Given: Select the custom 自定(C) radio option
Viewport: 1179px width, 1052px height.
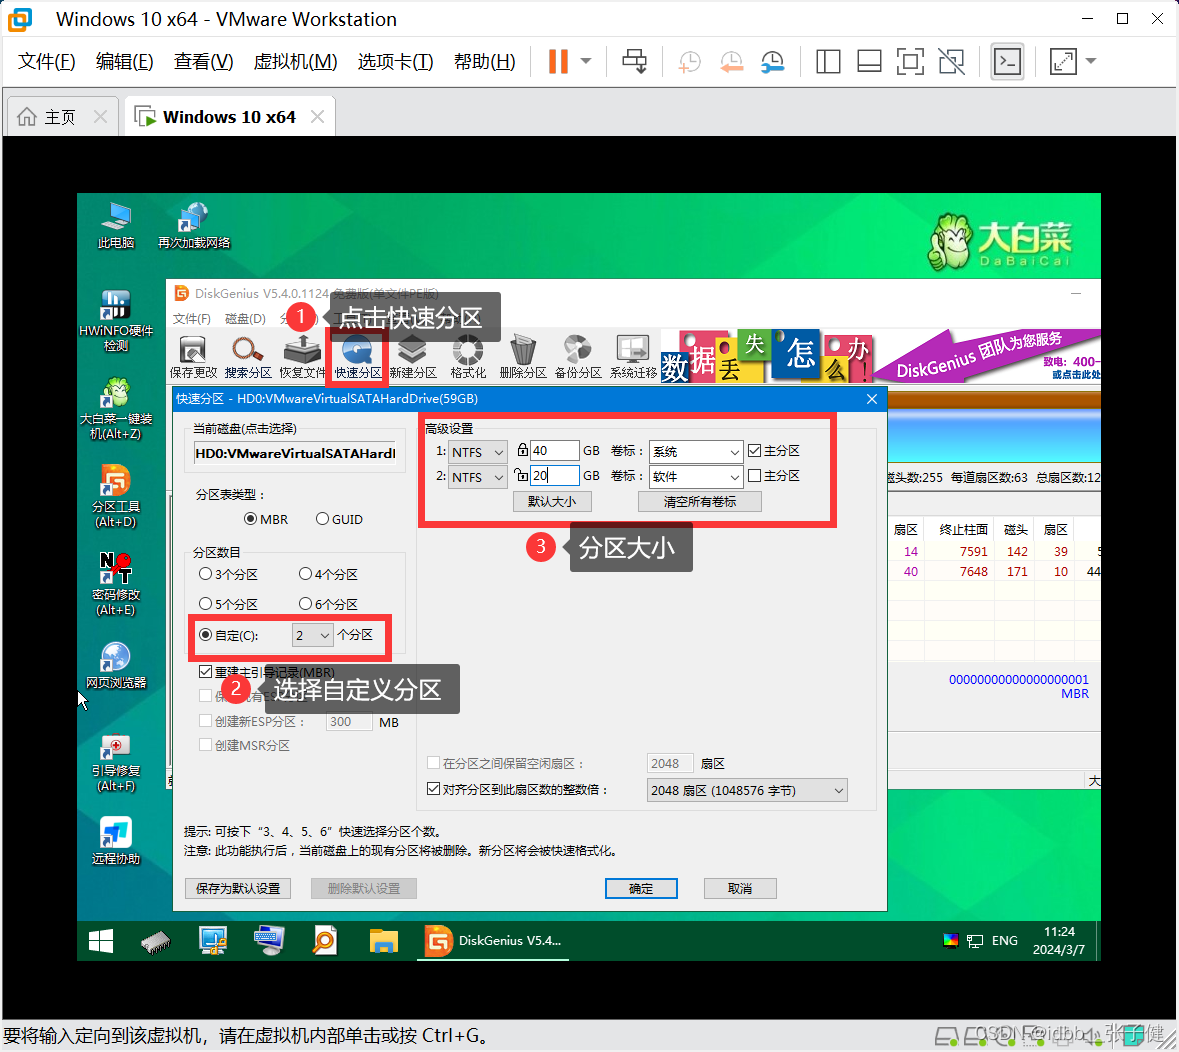Looking at the screenshot, I should point(205,635).
